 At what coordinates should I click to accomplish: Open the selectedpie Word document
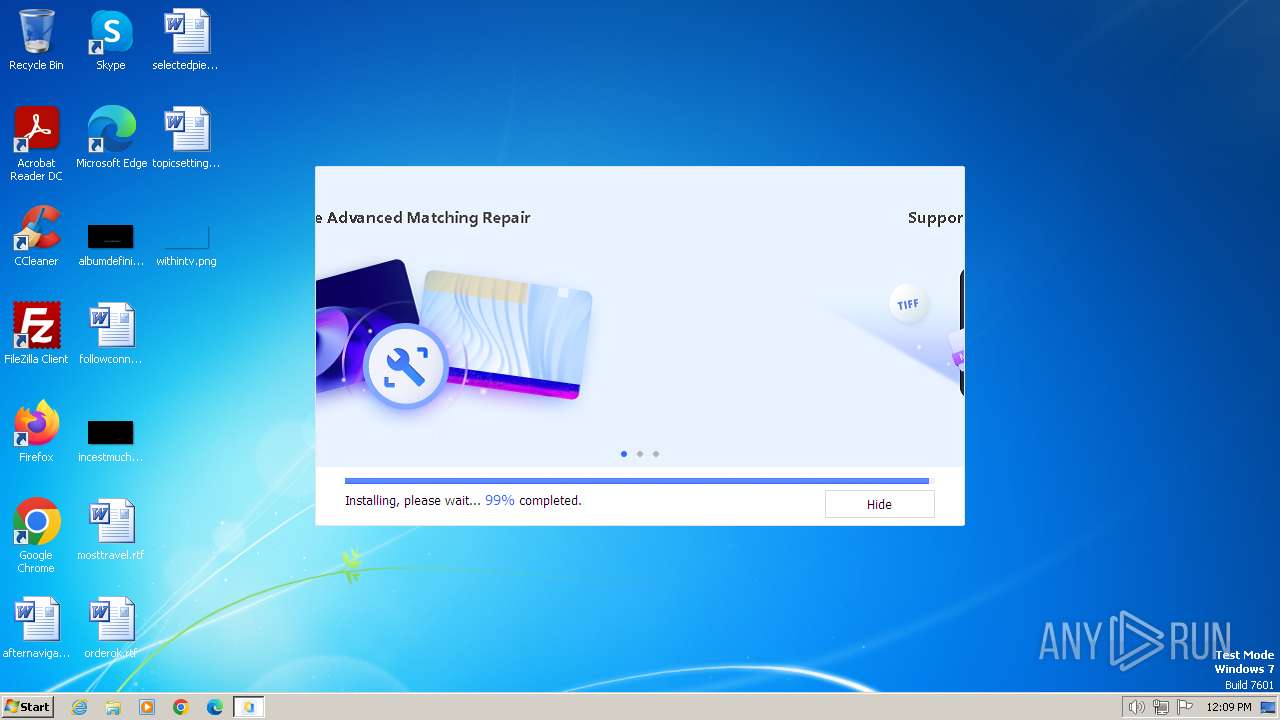[x=186, y=41]
